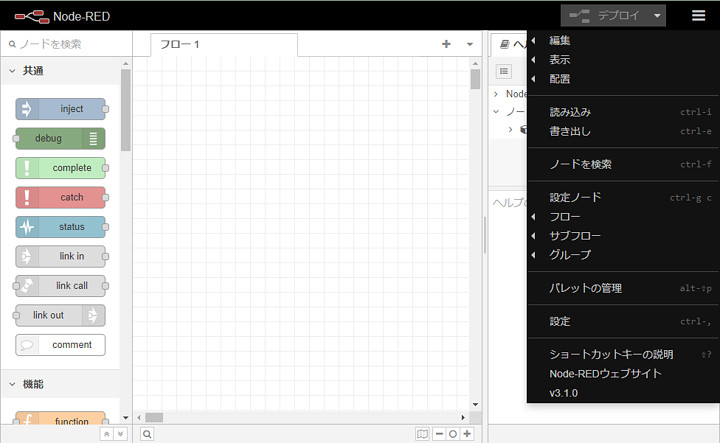Open the 表示 submenu

coord(624,60)
